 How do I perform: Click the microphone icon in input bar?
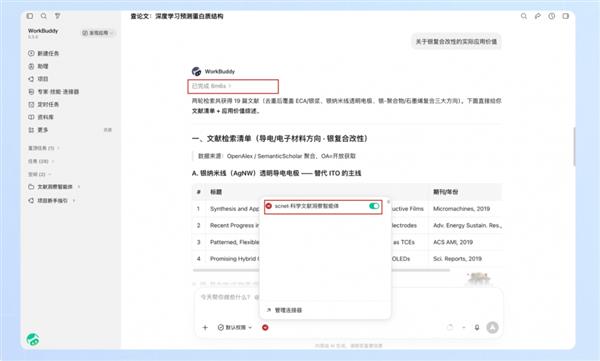coord(477,327)
